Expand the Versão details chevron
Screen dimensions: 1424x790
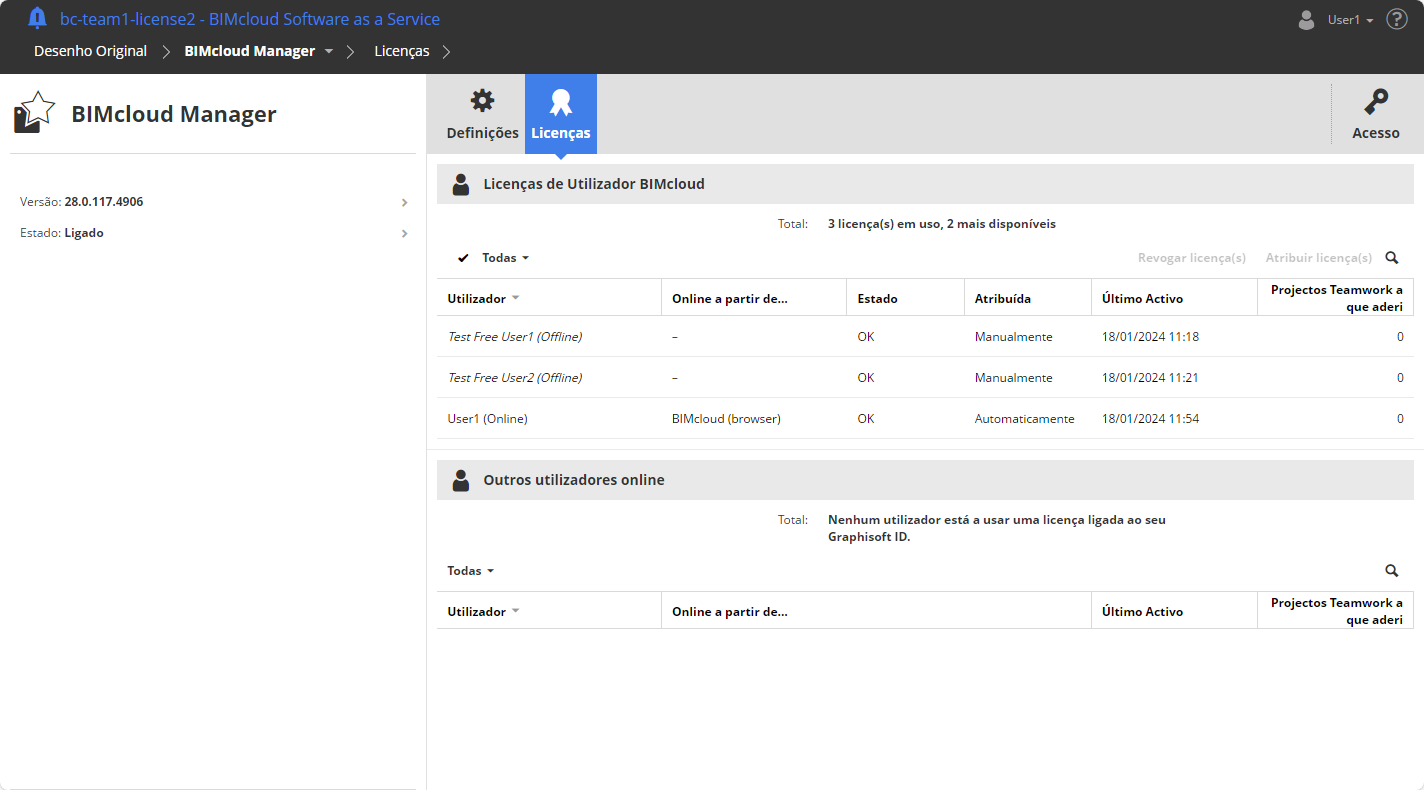tap(404, 202)
